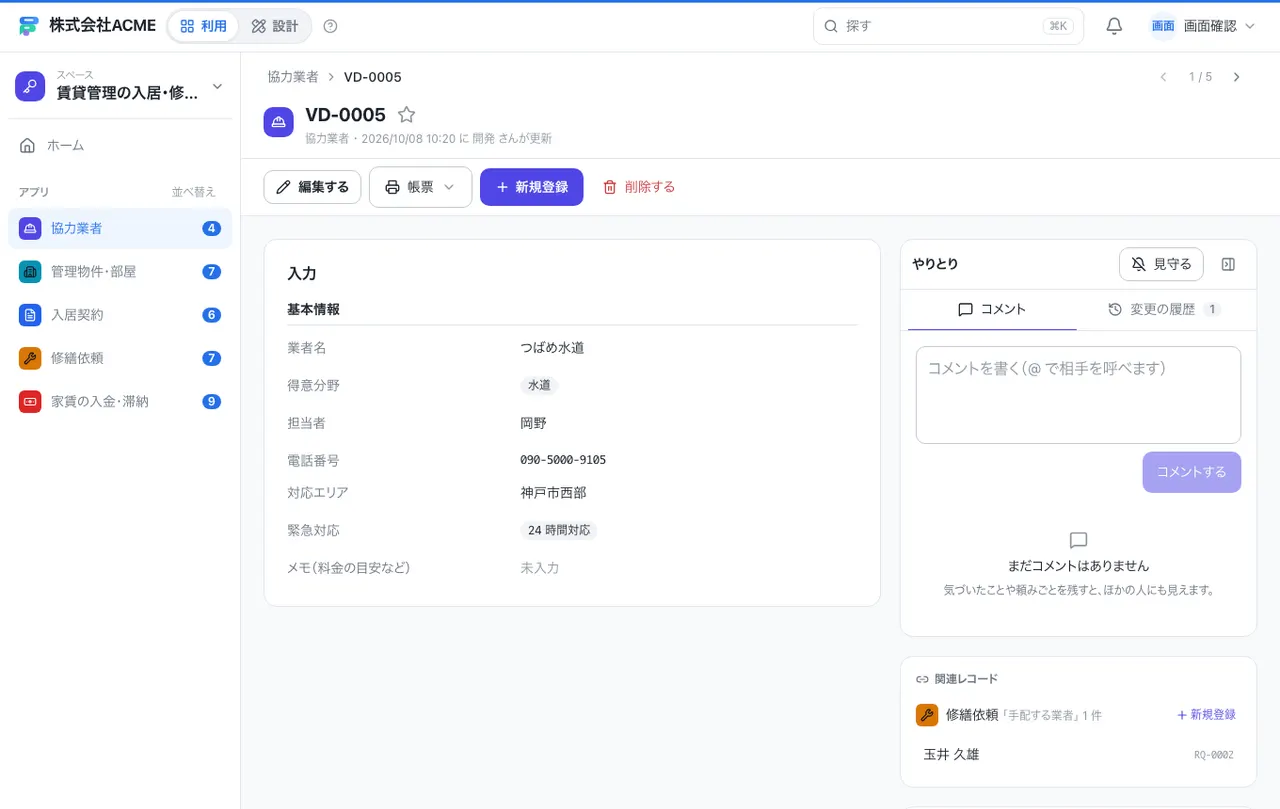Click the 神戸市西部 value
The height and width of the screenshot is (809, 1280).
click(553, 493)
